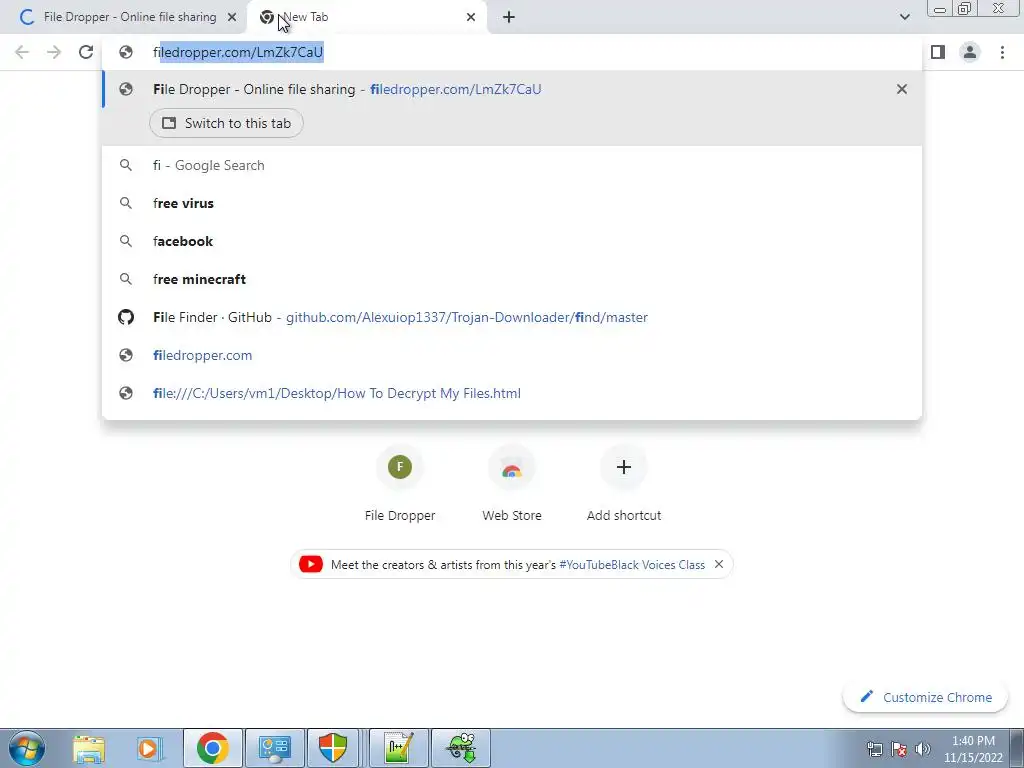Open the Windows Start menu

26,748
